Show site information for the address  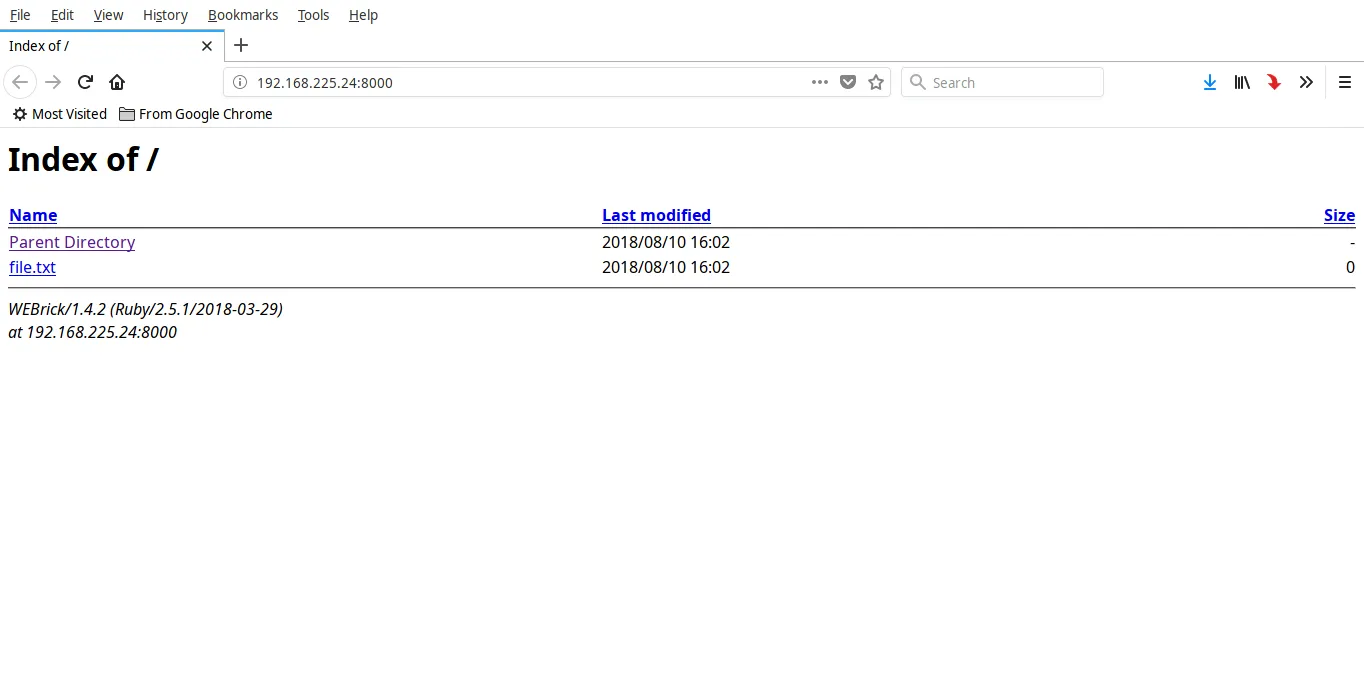(x=239, y=82)
